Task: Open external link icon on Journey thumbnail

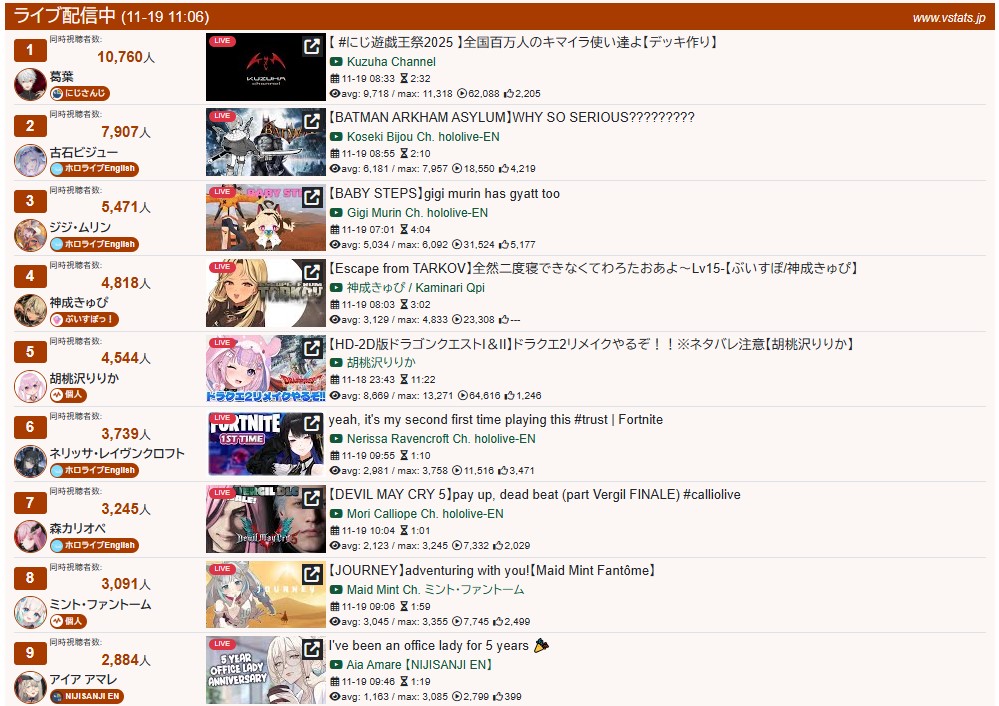Action: click(x=312, y=575)
